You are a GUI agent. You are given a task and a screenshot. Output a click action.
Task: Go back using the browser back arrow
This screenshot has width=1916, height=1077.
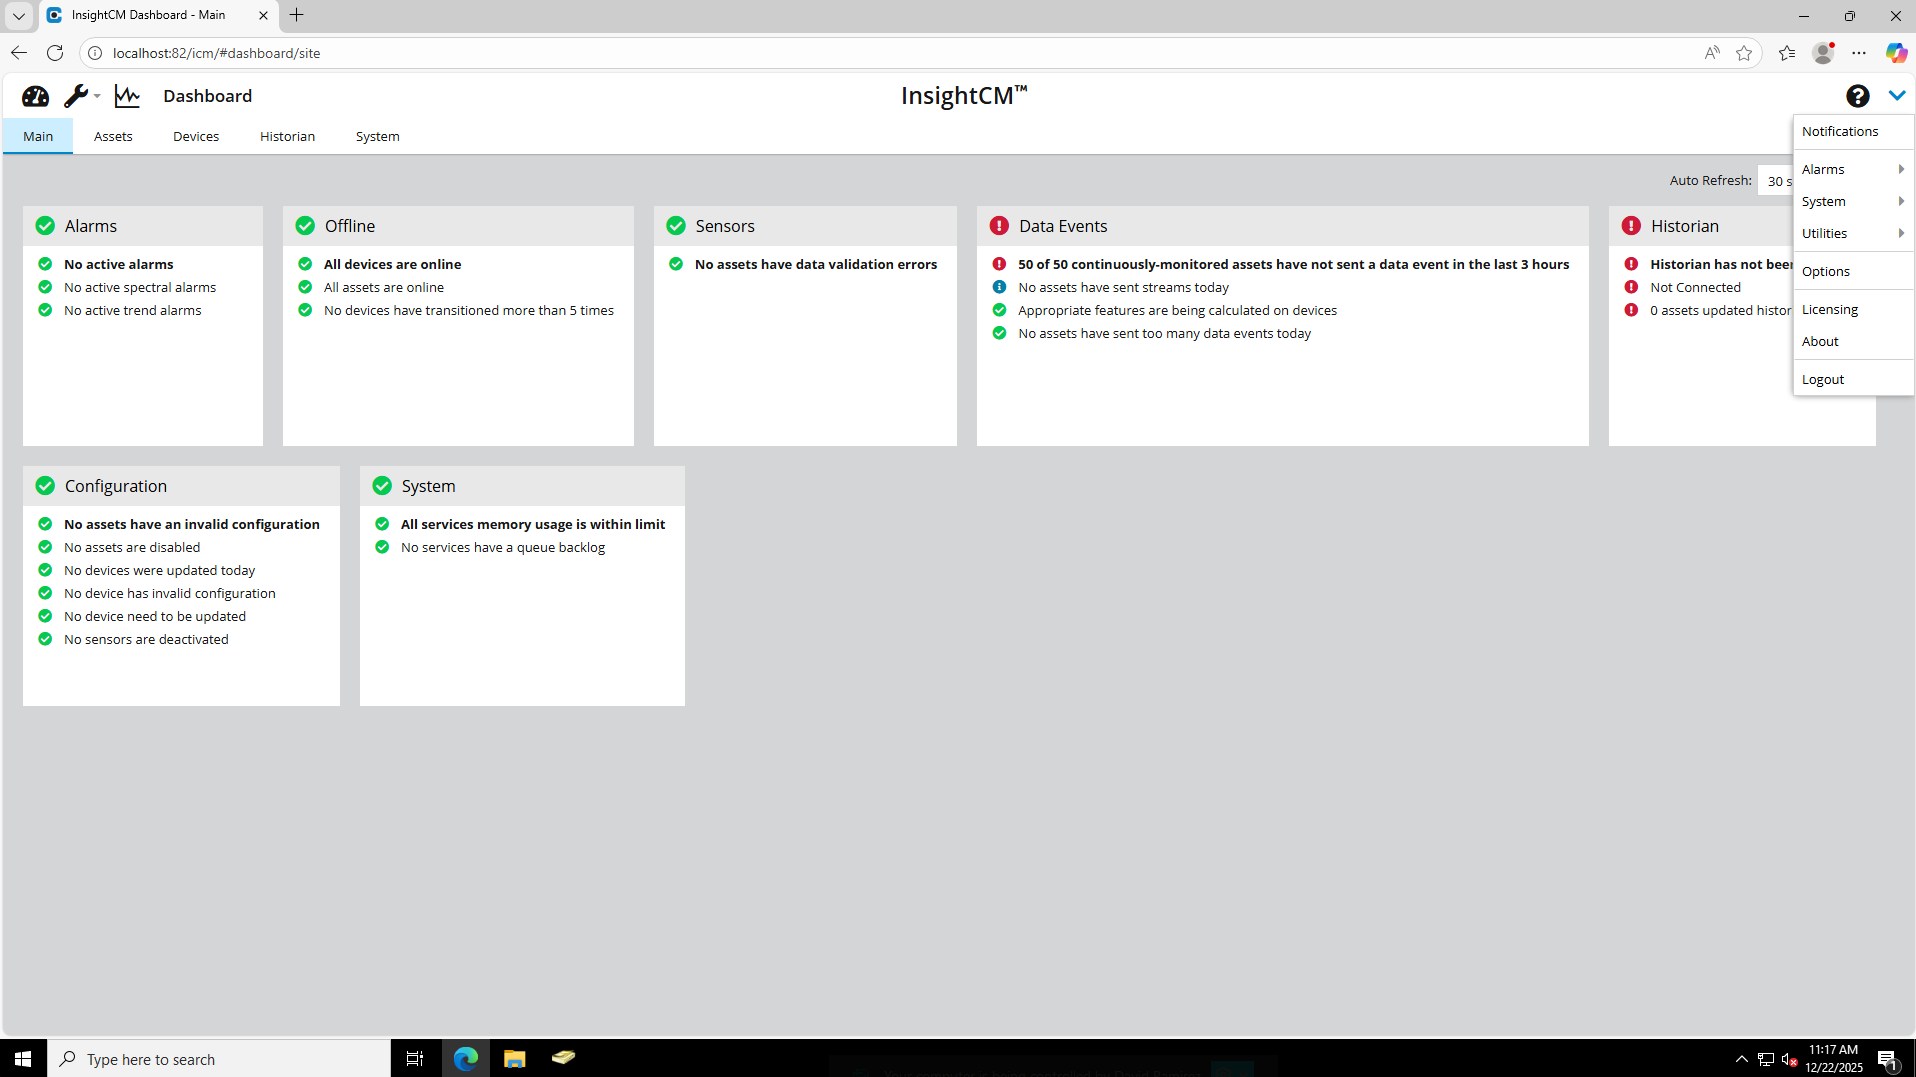(x=19, y=53)
